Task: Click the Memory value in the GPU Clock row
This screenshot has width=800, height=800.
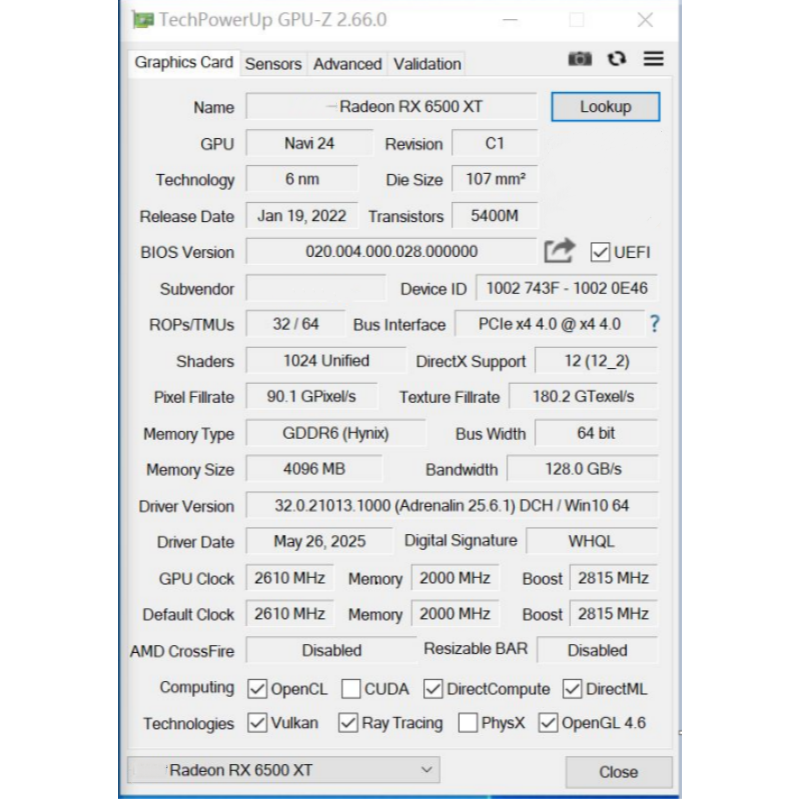Action: 455,578
